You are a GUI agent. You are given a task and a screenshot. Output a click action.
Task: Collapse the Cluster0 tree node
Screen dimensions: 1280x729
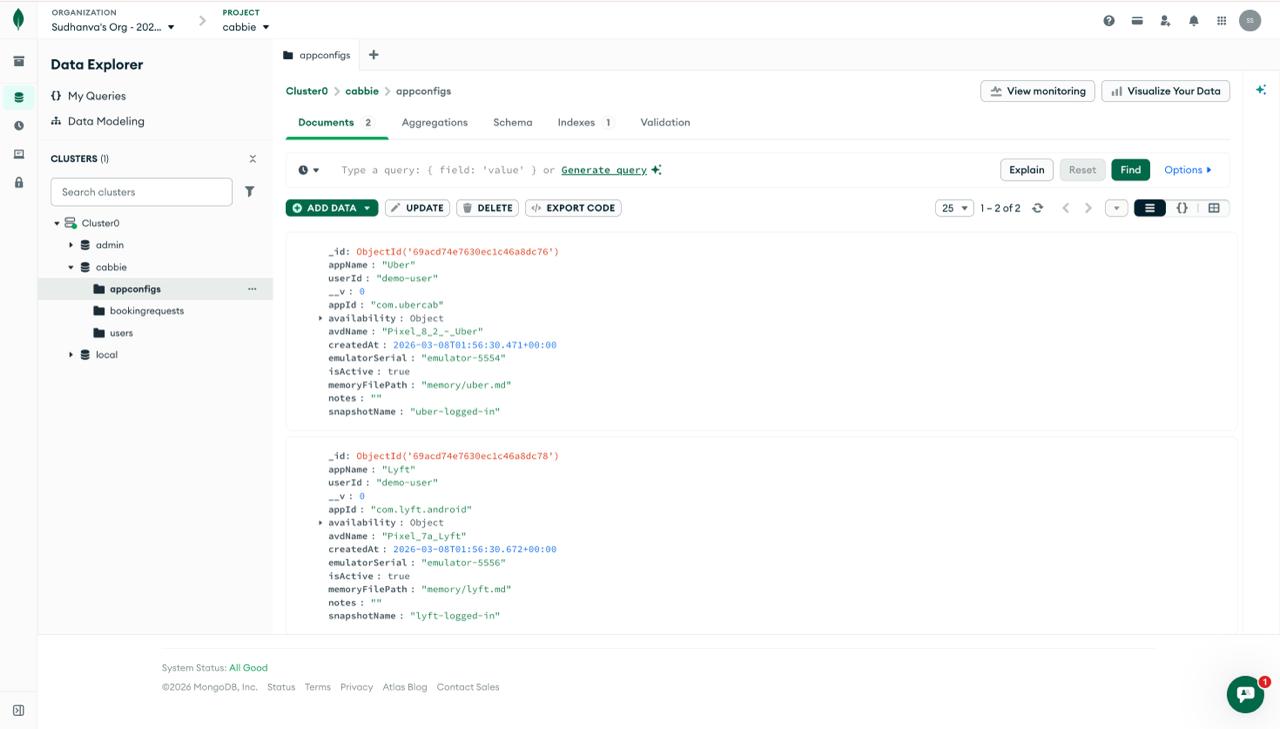click(x=57, y=223)
